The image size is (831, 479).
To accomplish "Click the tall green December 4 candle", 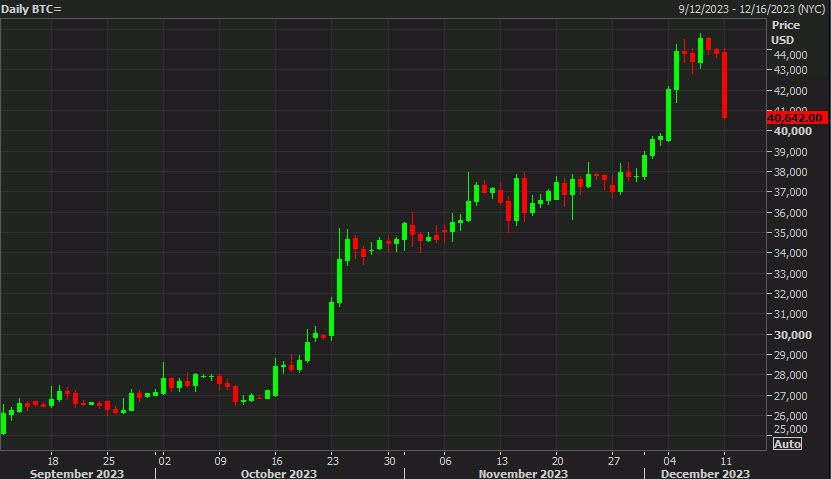I will (668, 115).
